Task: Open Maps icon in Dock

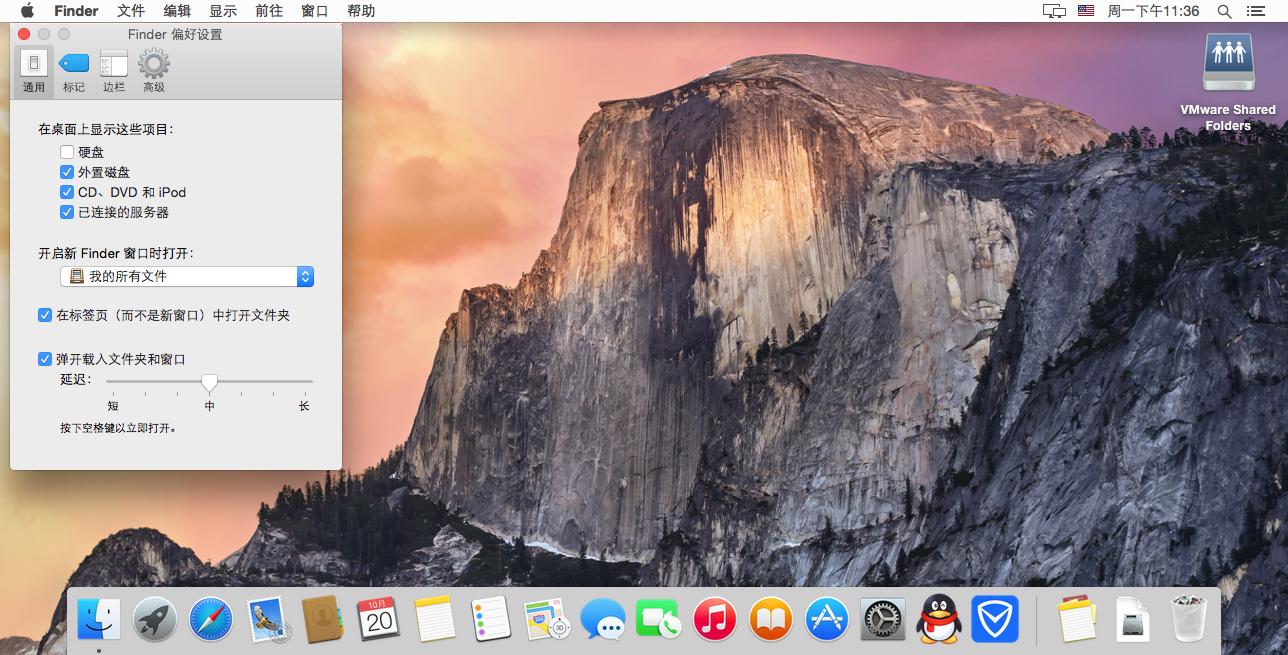Action: coord(547,620)
